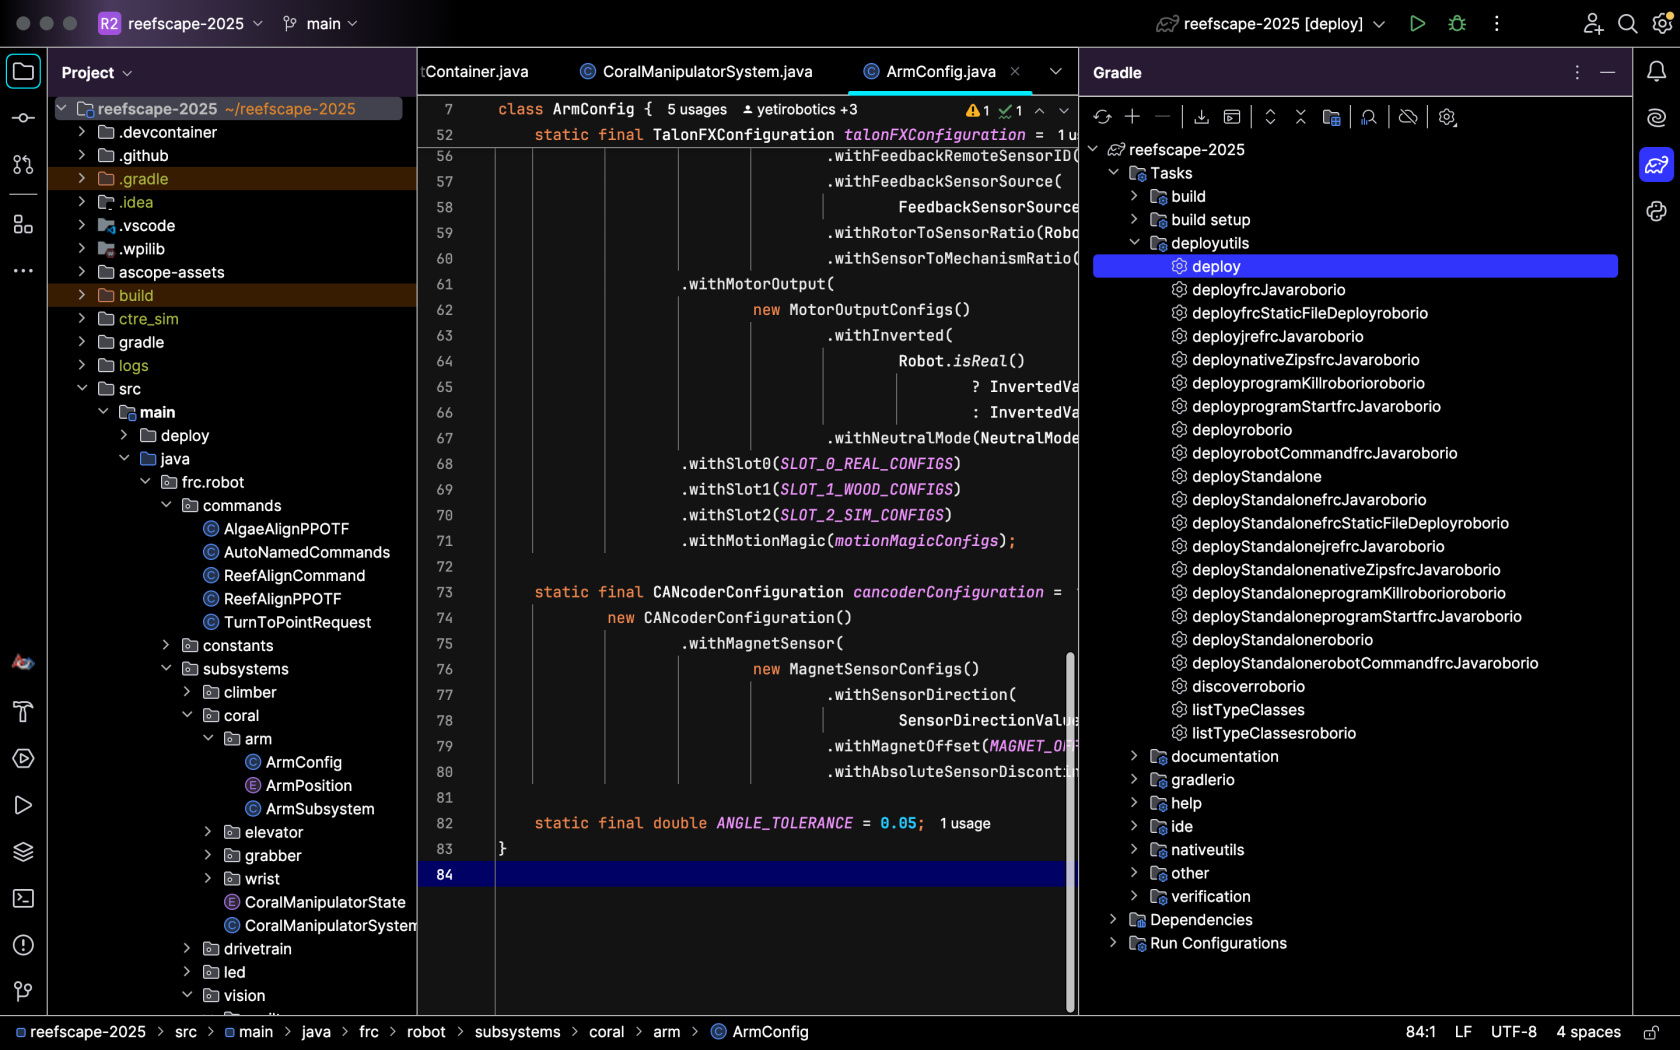This screenshot has height=1050, width=1680.
Task: Execute Gradle task console icon
Action: point(1232,117)
